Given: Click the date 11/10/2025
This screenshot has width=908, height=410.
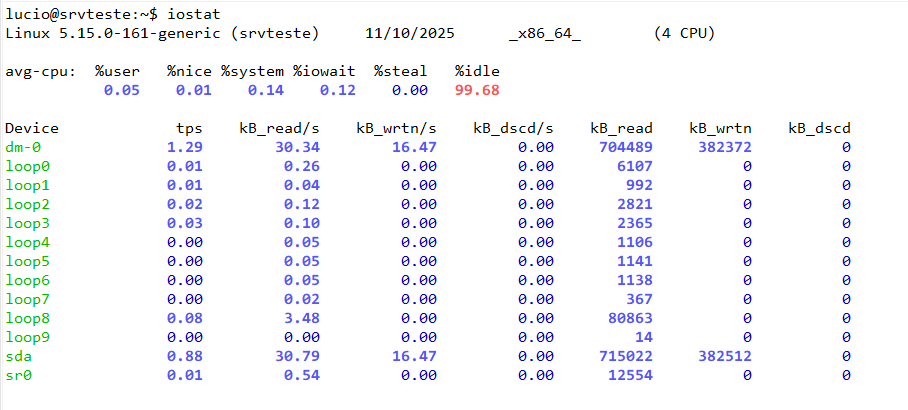Looking at the screenshot, I should [x=410, y=34].
